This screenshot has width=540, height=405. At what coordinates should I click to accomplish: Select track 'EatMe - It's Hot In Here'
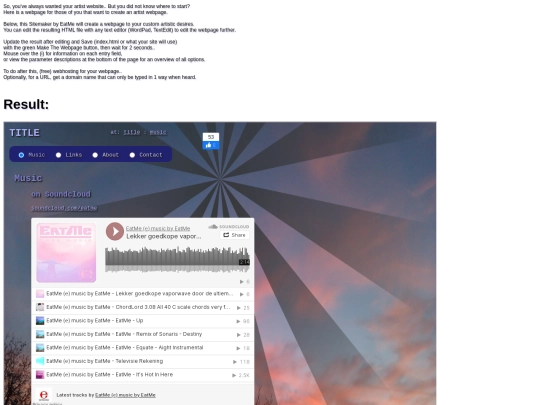[x=143, y=375]
